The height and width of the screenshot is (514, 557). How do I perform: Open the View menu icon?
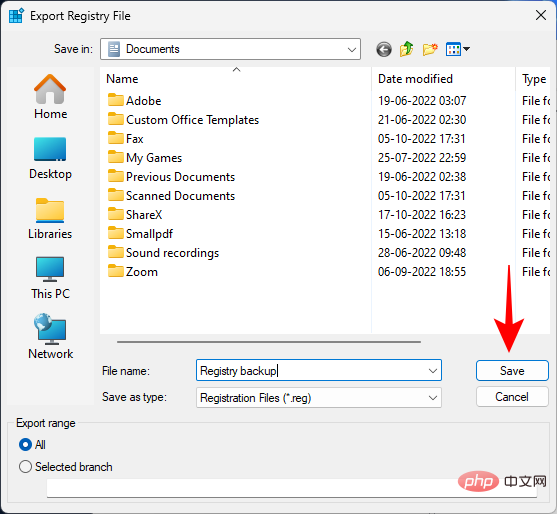point(458,49)
